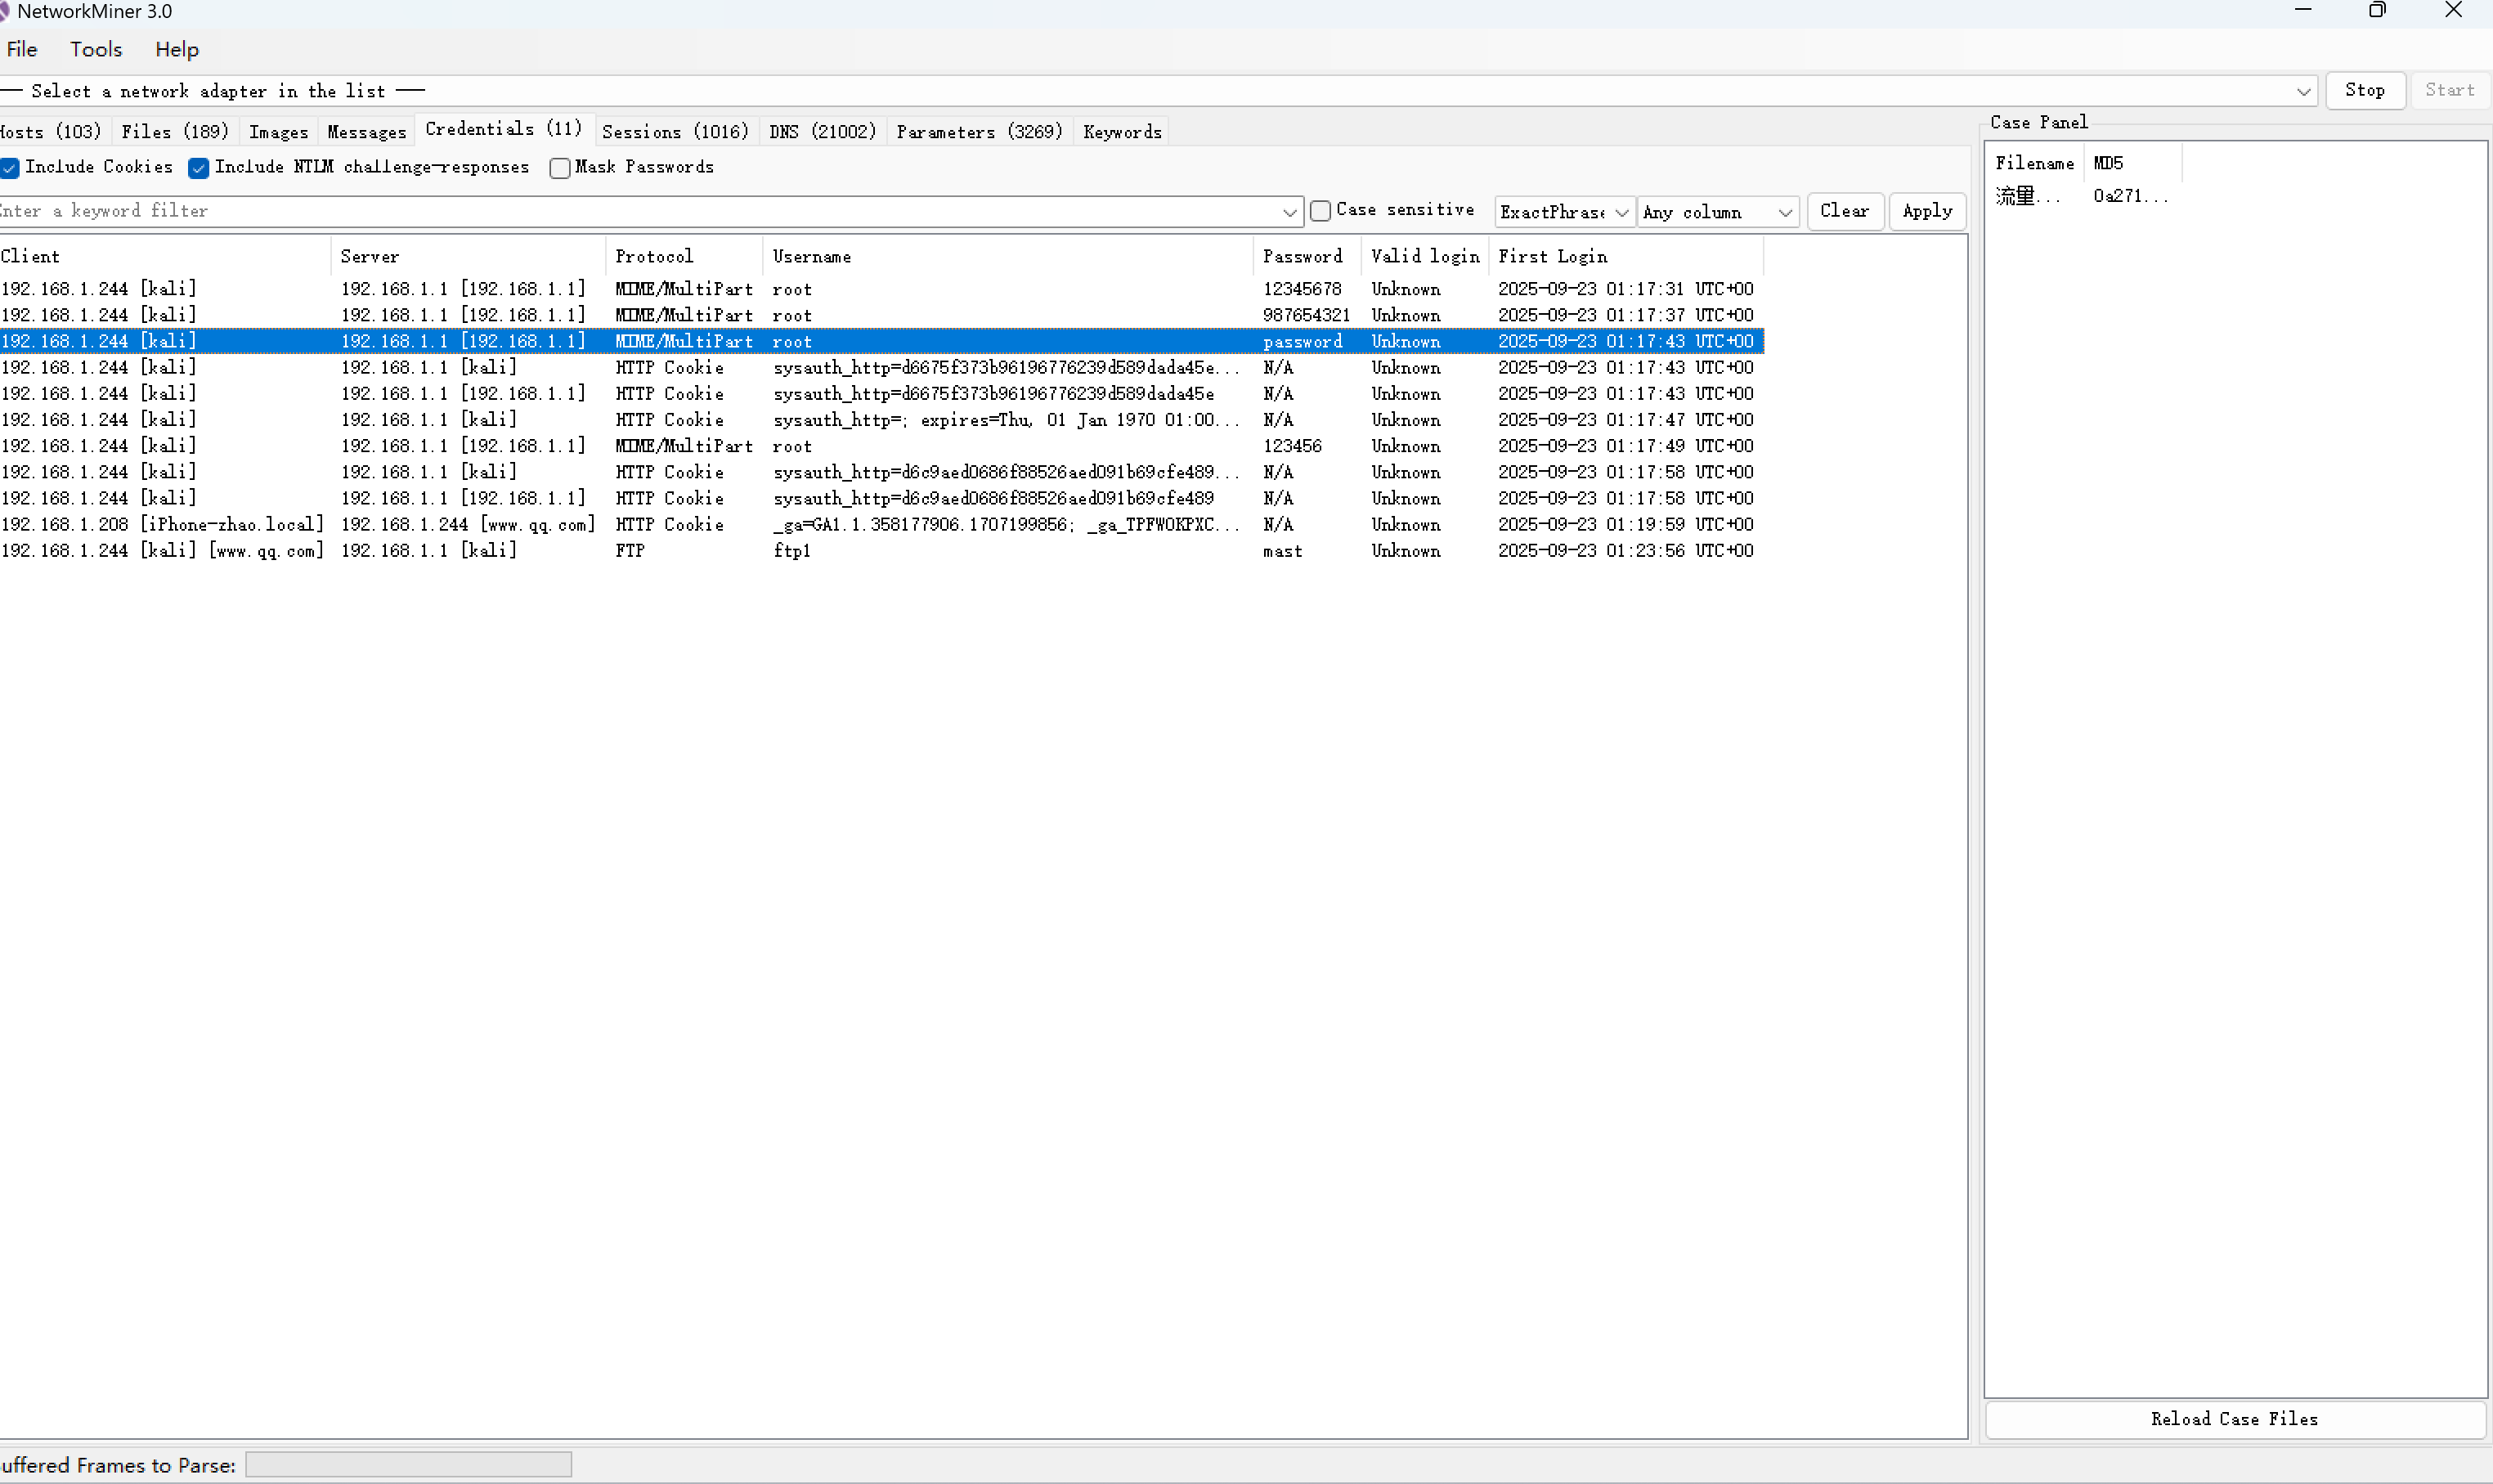Click the Stop capture button

[2364, 90]
